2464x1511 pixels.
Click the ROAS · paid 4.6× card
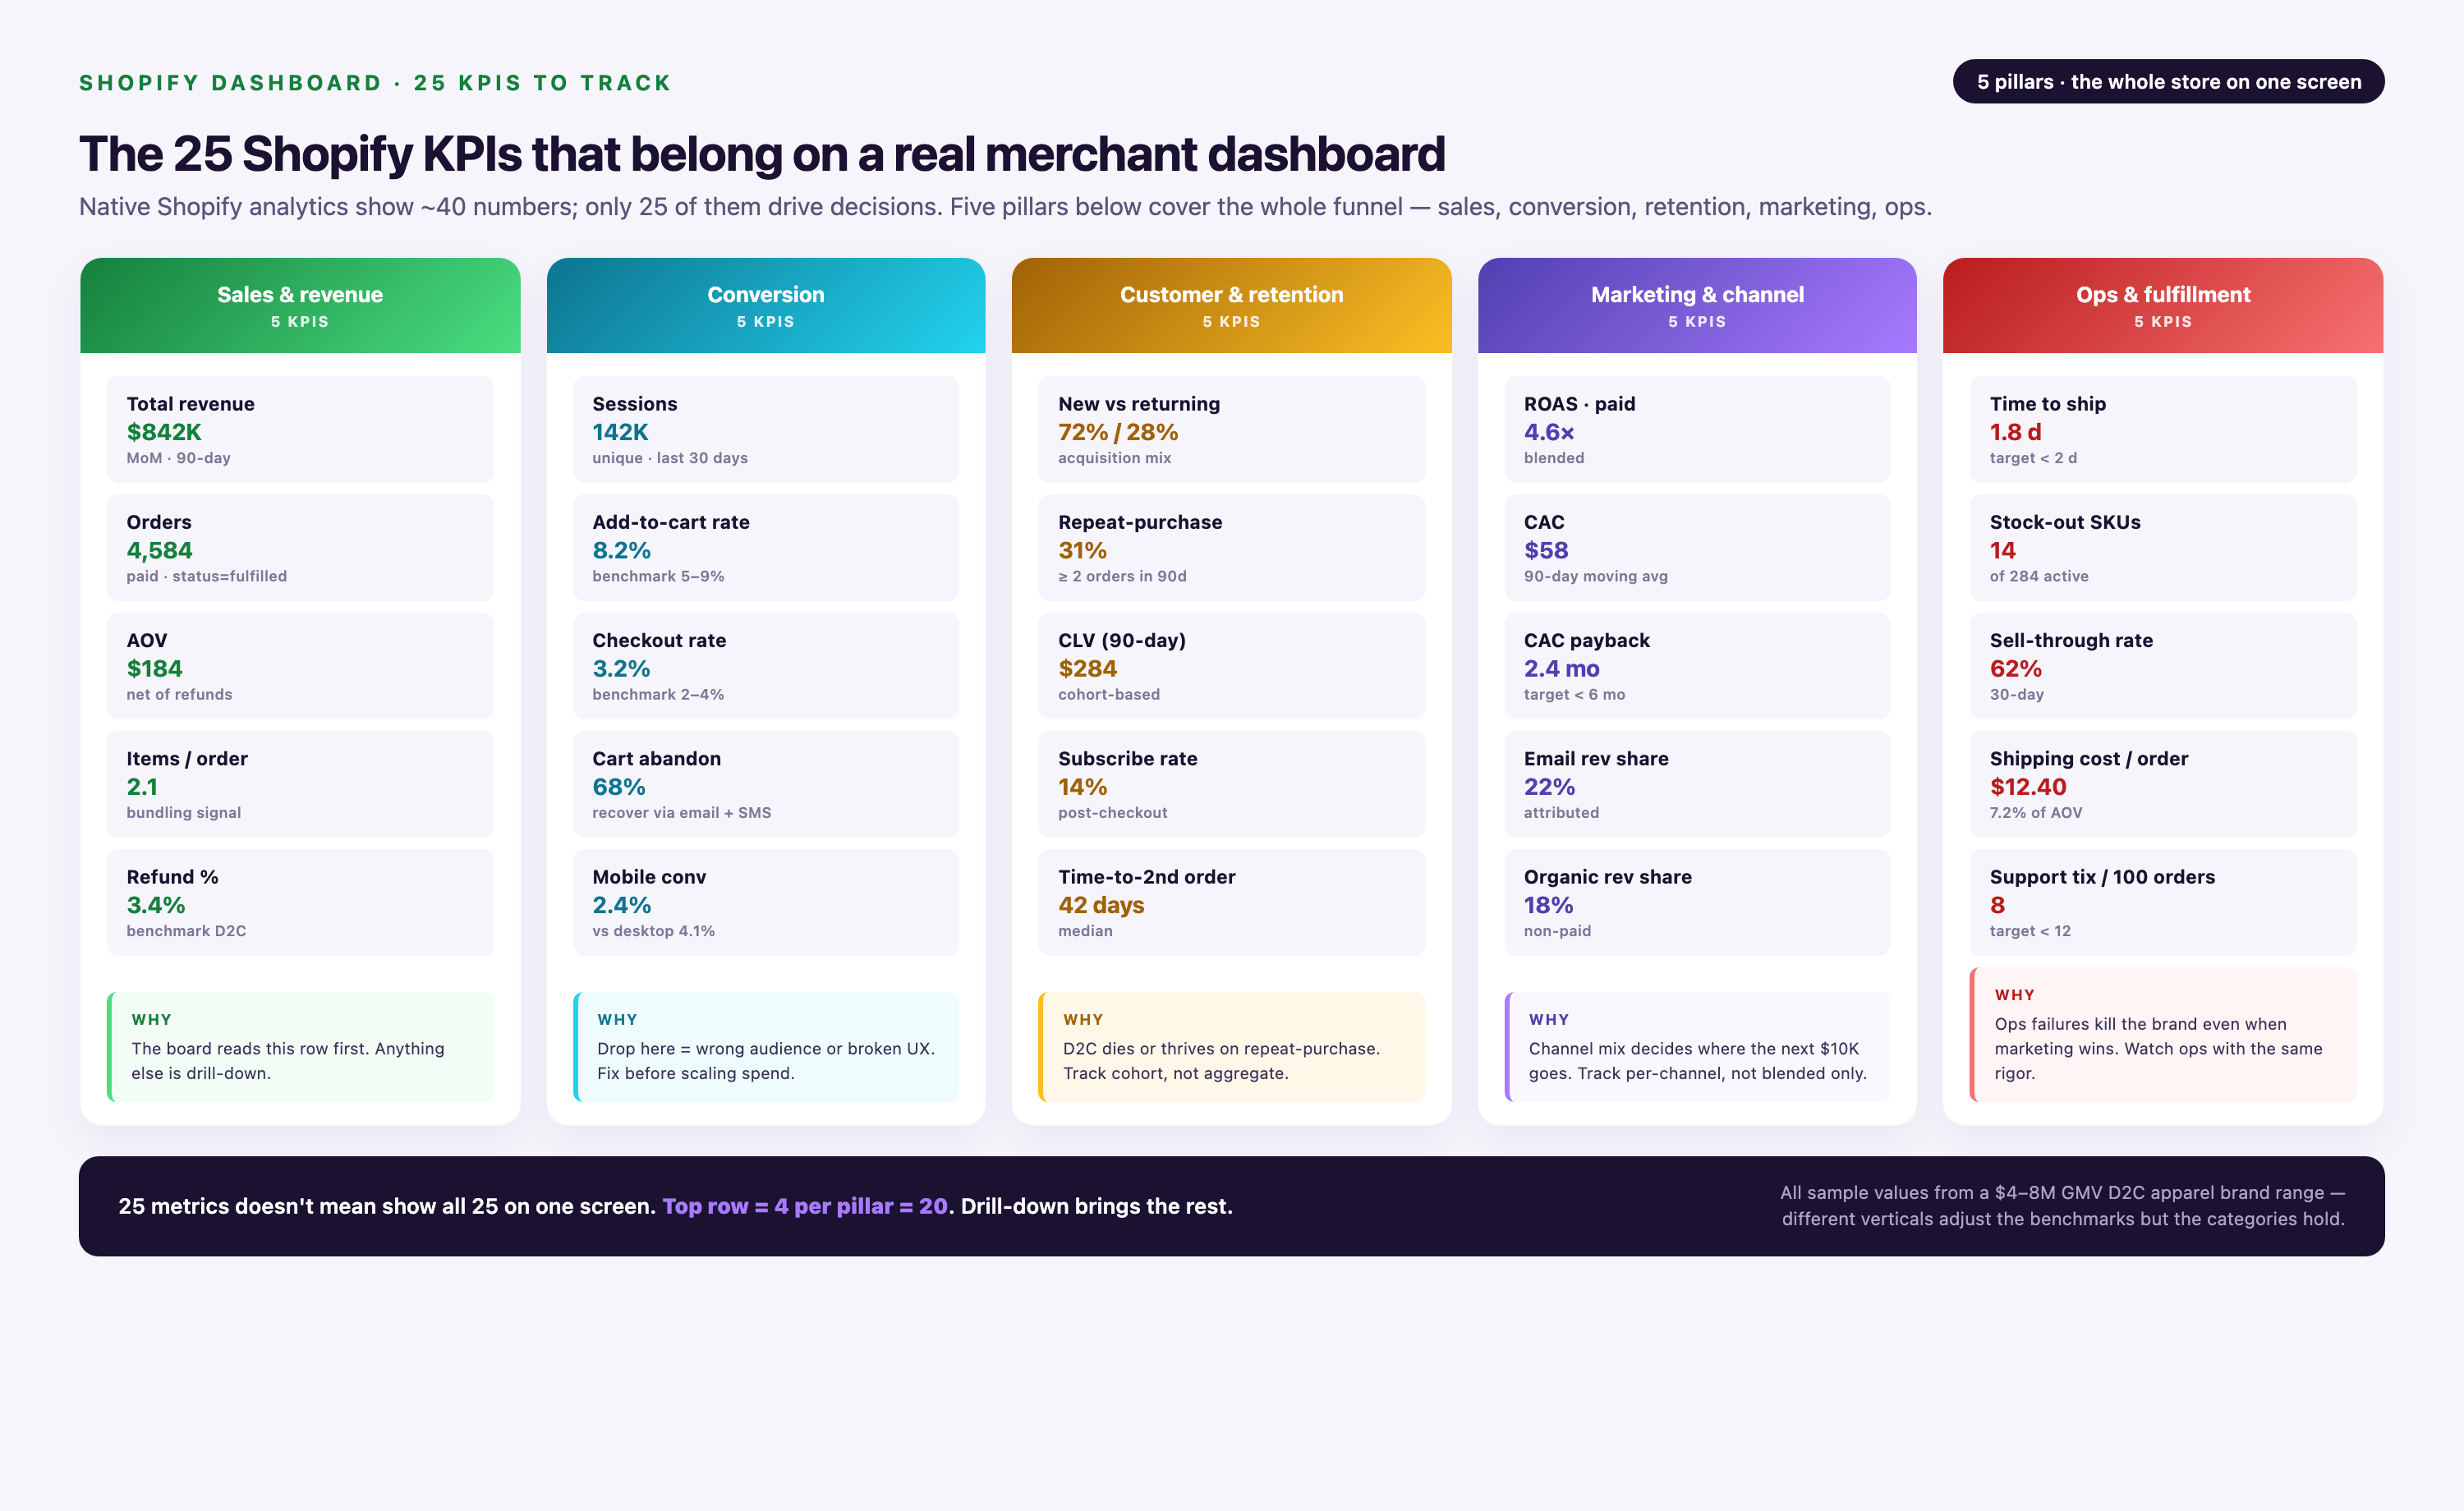pyautogui.click(x=1697, y=429)
